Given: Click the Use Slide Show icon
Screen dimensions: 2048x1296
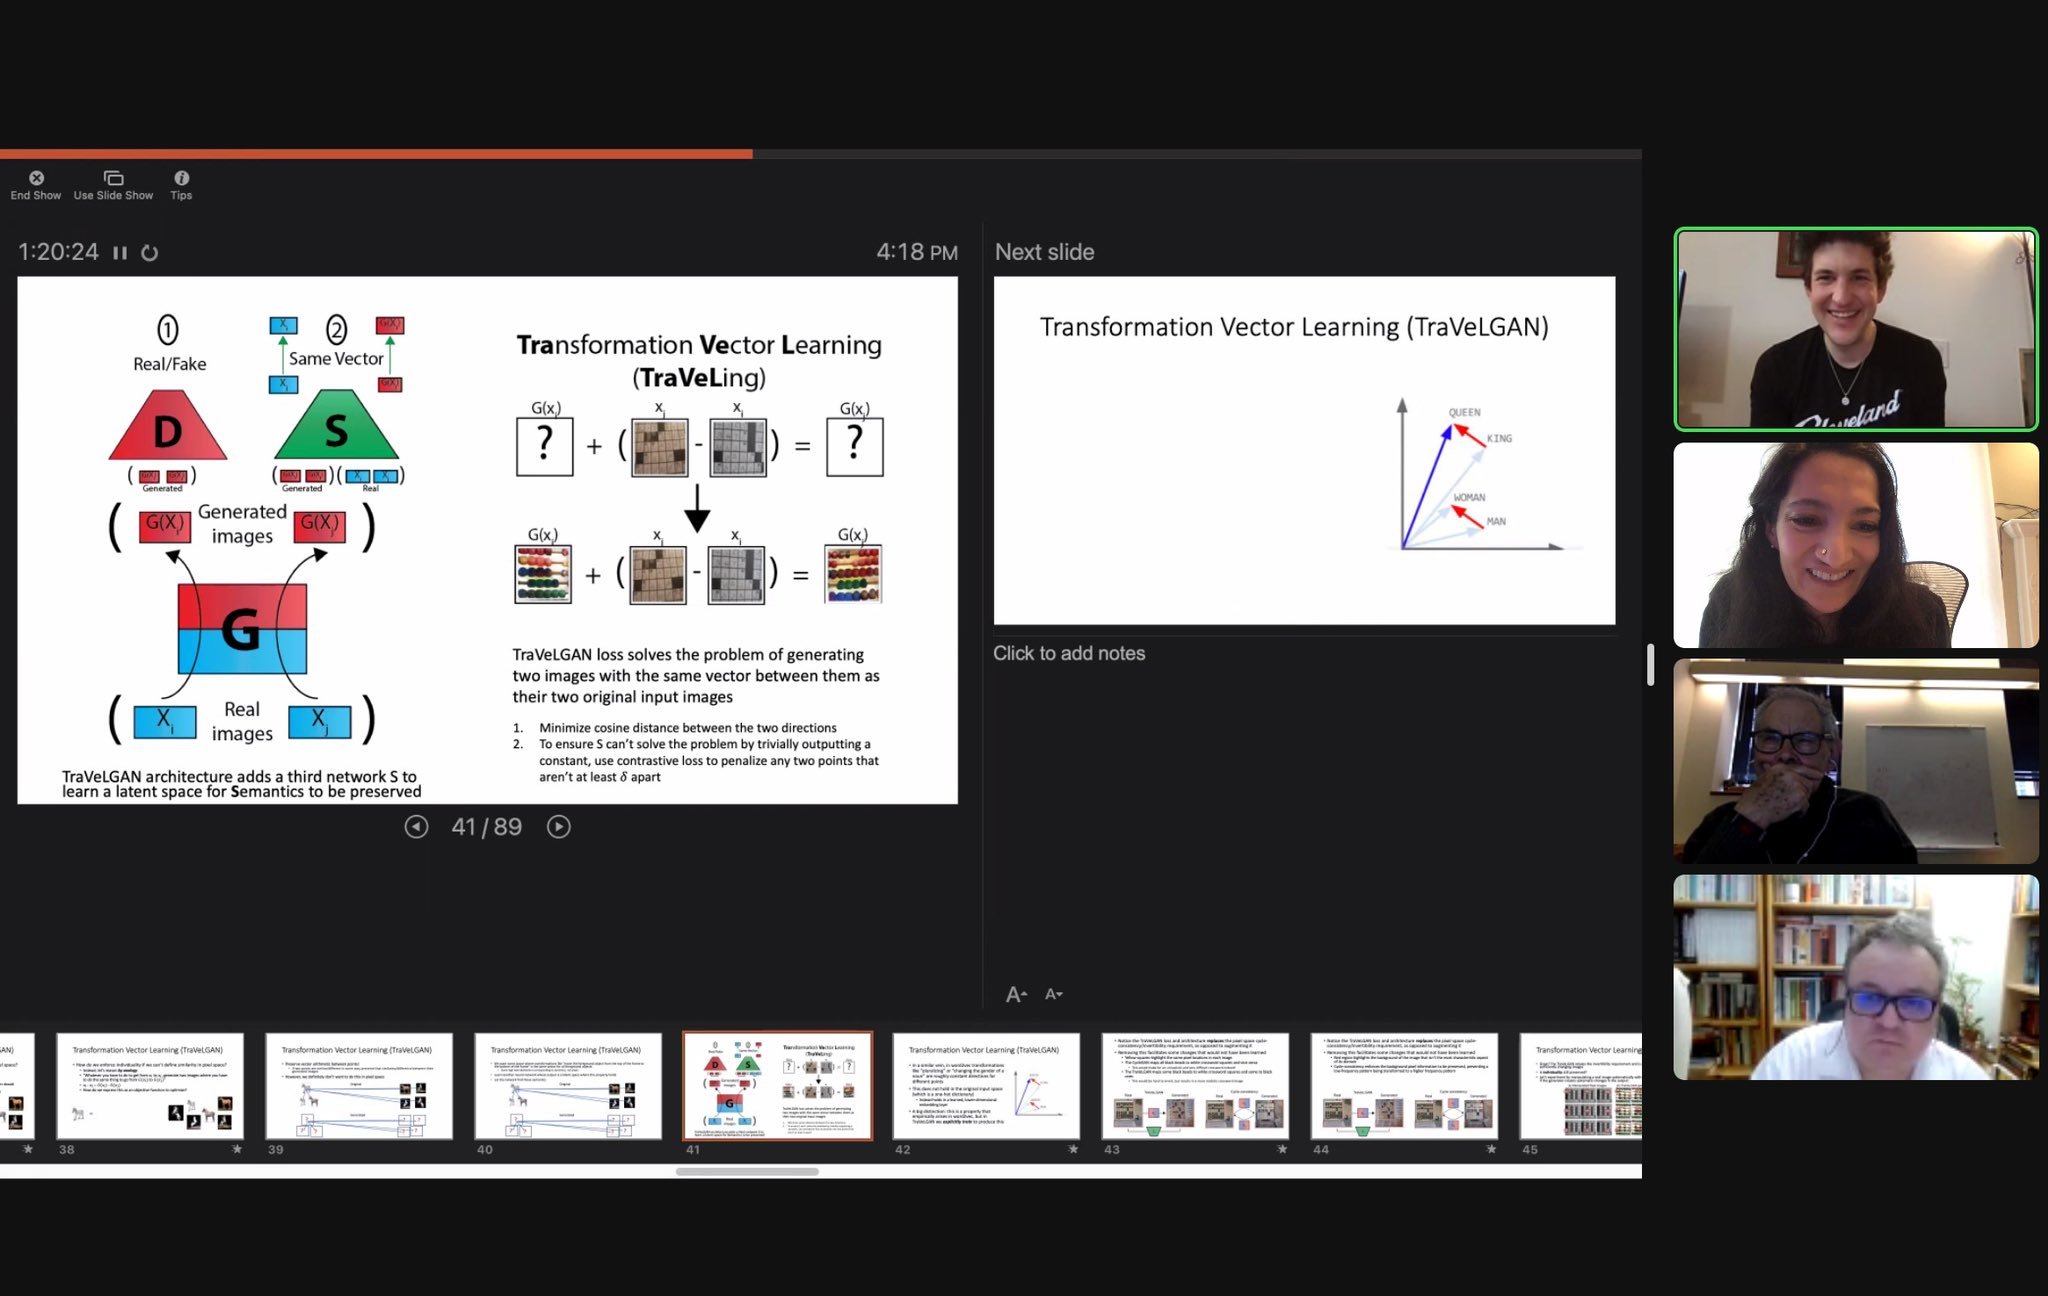Looking at the screenshot, I should pos(113,178).
